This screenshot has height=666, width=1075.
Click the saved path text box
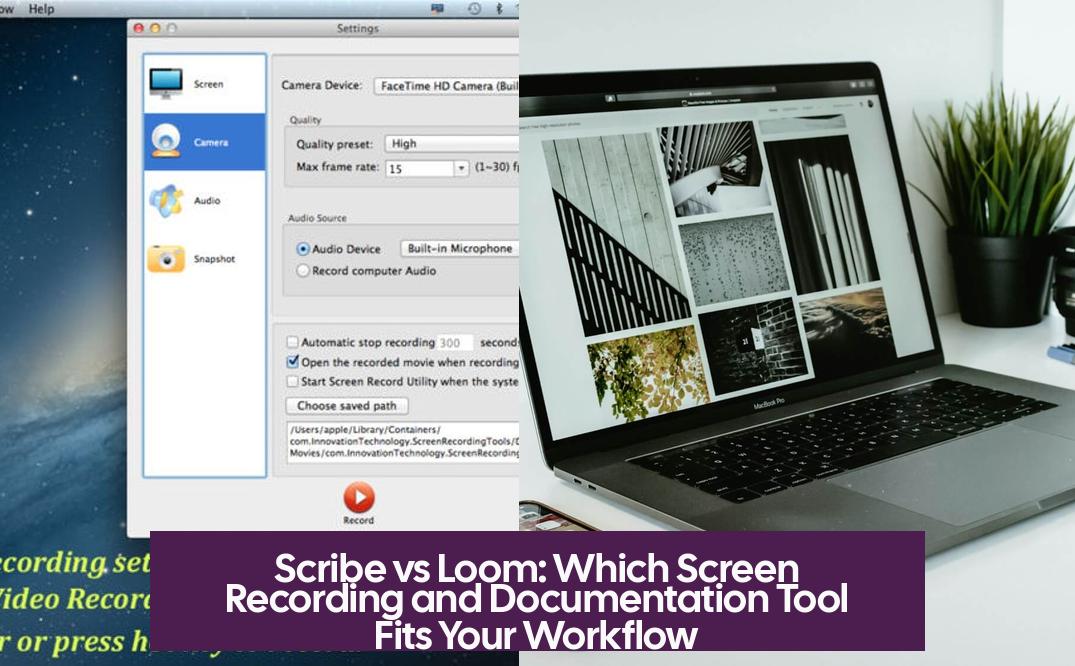pyautogui.click(x=402, y=442)
